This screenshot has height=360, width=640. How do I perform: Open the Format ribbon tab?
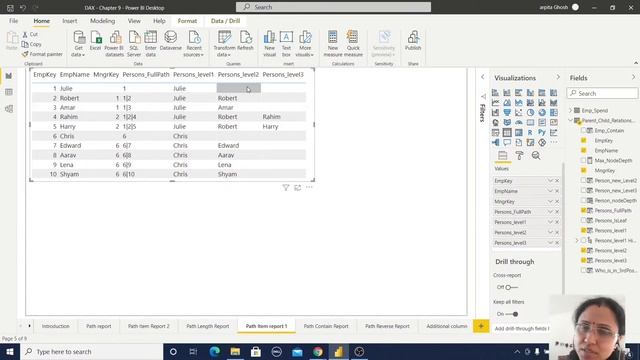(187, 21)
